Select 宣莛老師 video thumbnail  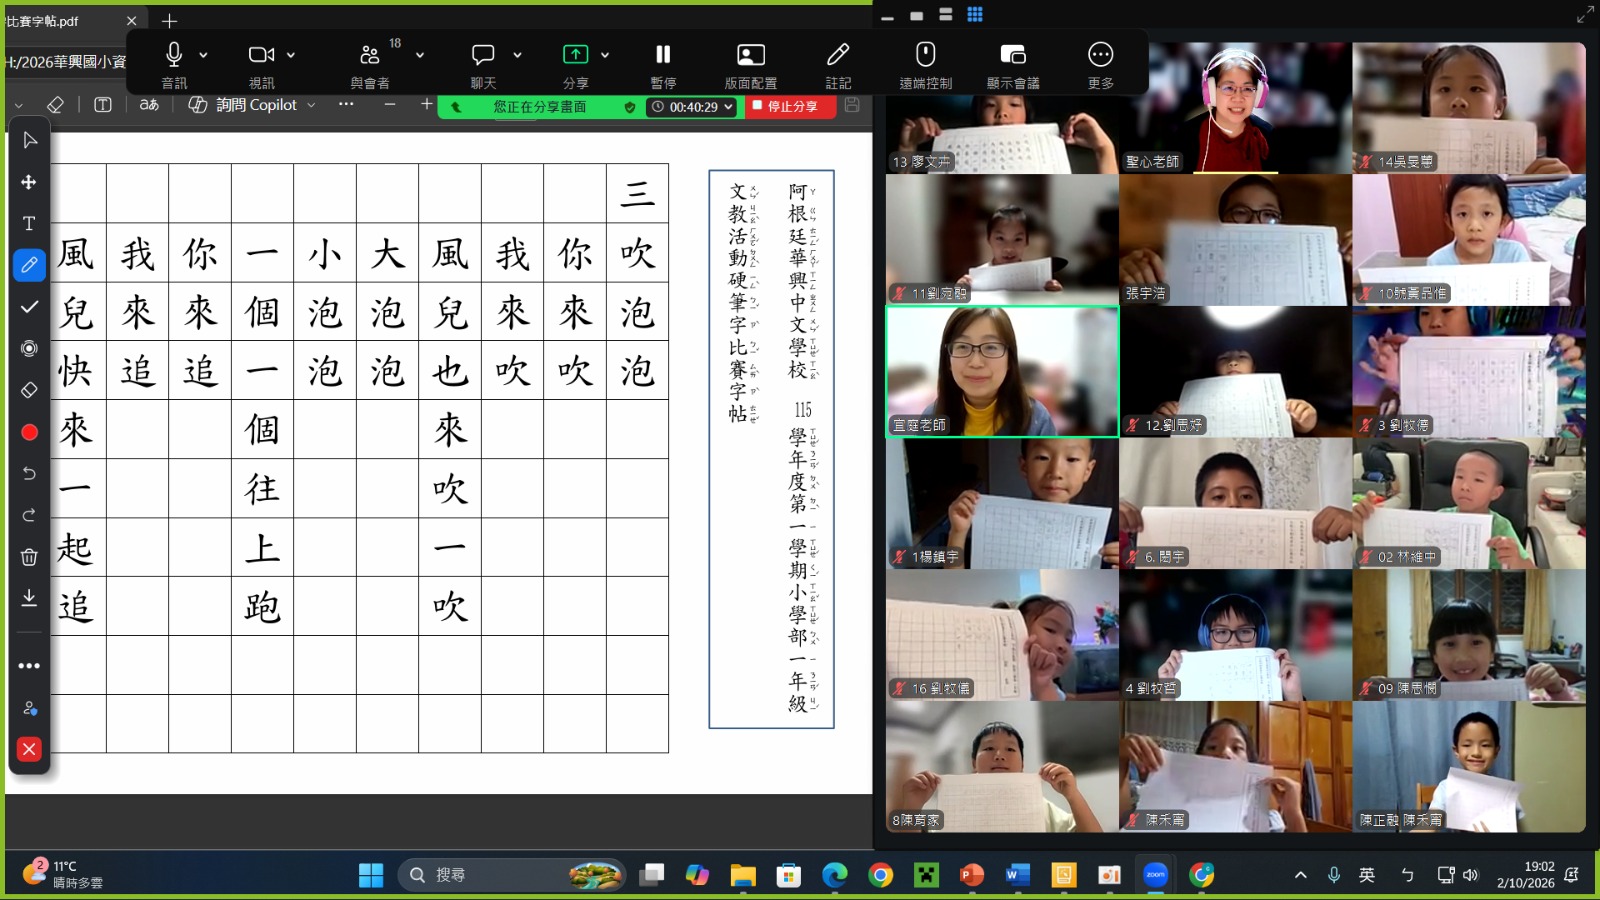coord(1002,371)
